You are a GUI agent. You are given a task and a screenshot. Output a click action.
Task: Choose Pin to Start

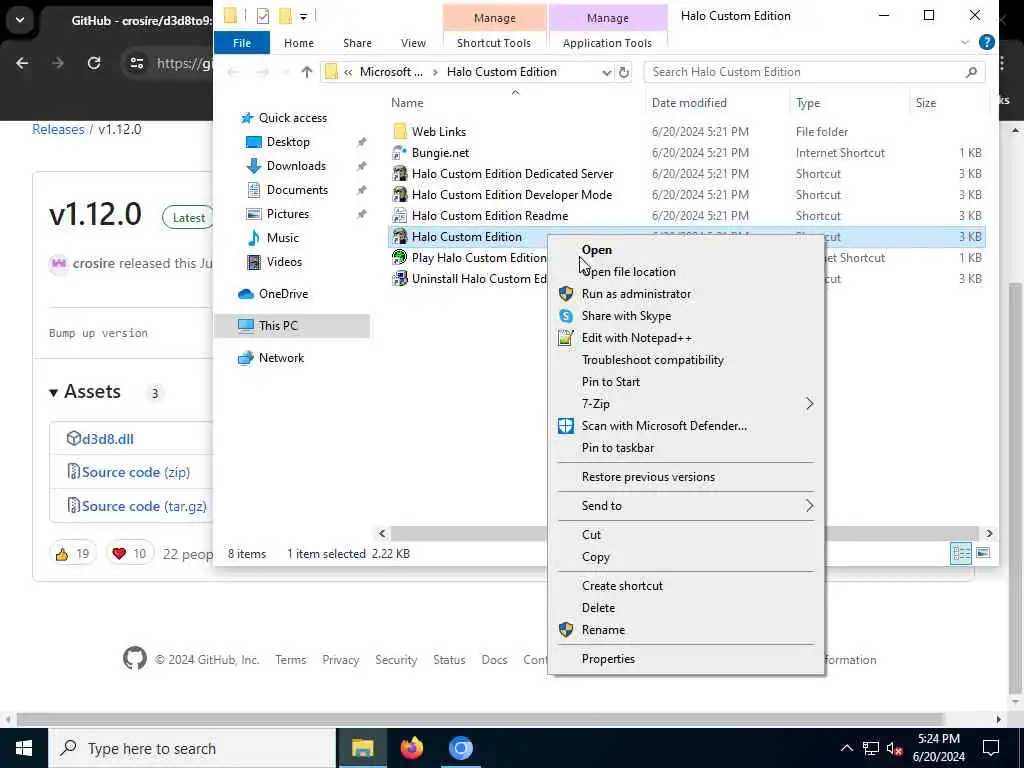coord(611,382)
